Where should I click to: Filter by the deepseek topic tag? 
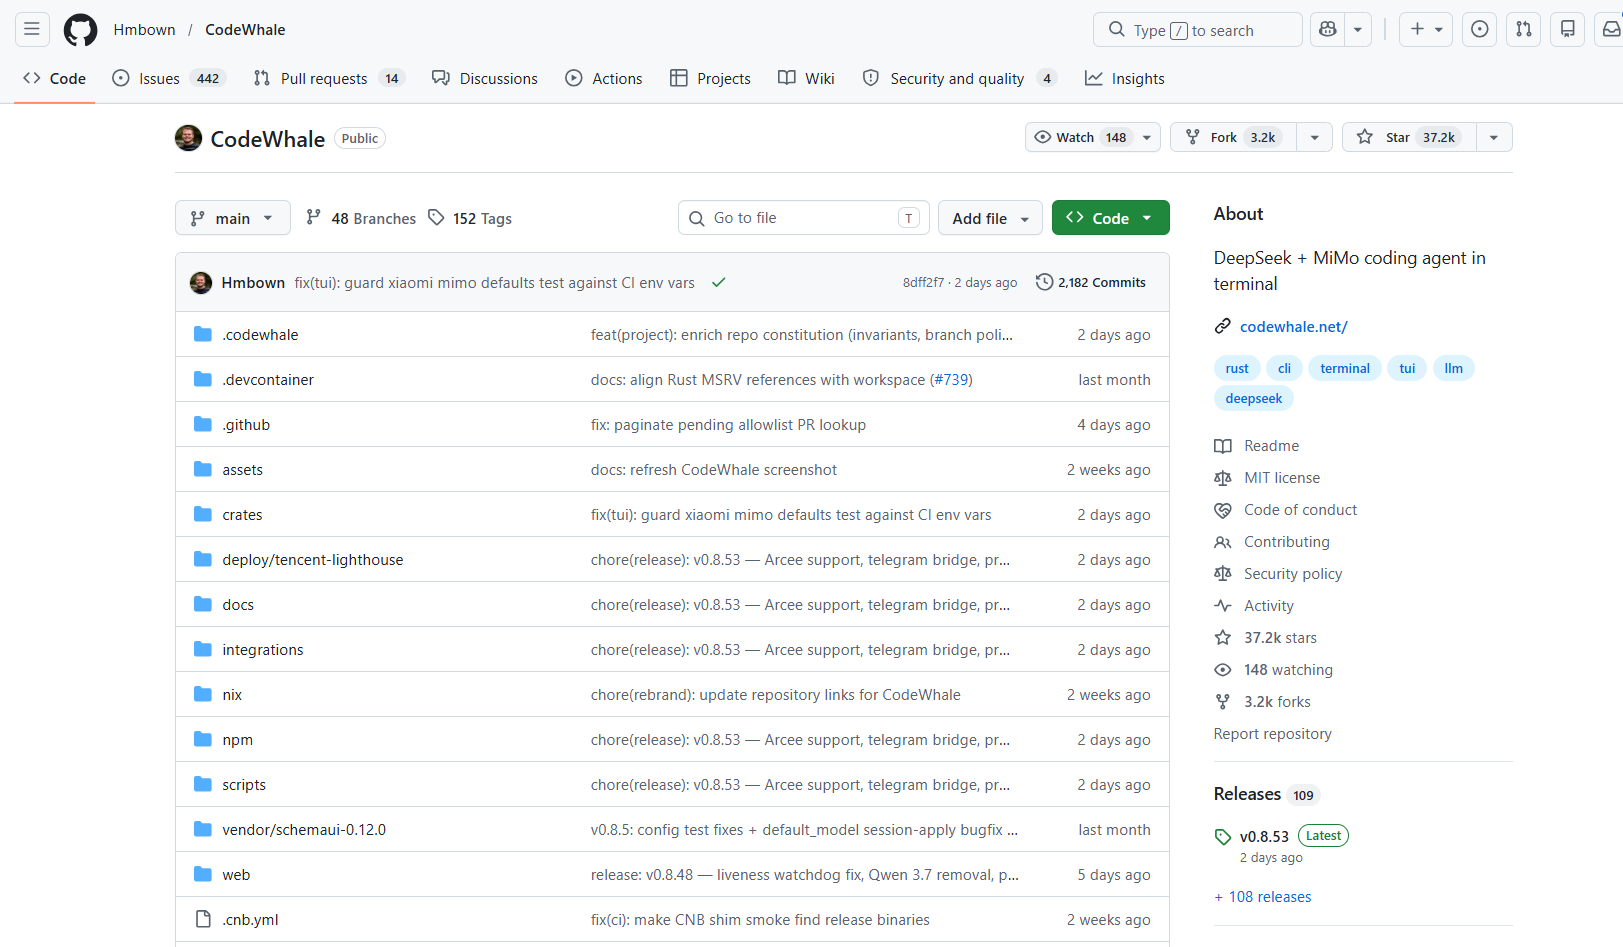[1254, 398]
